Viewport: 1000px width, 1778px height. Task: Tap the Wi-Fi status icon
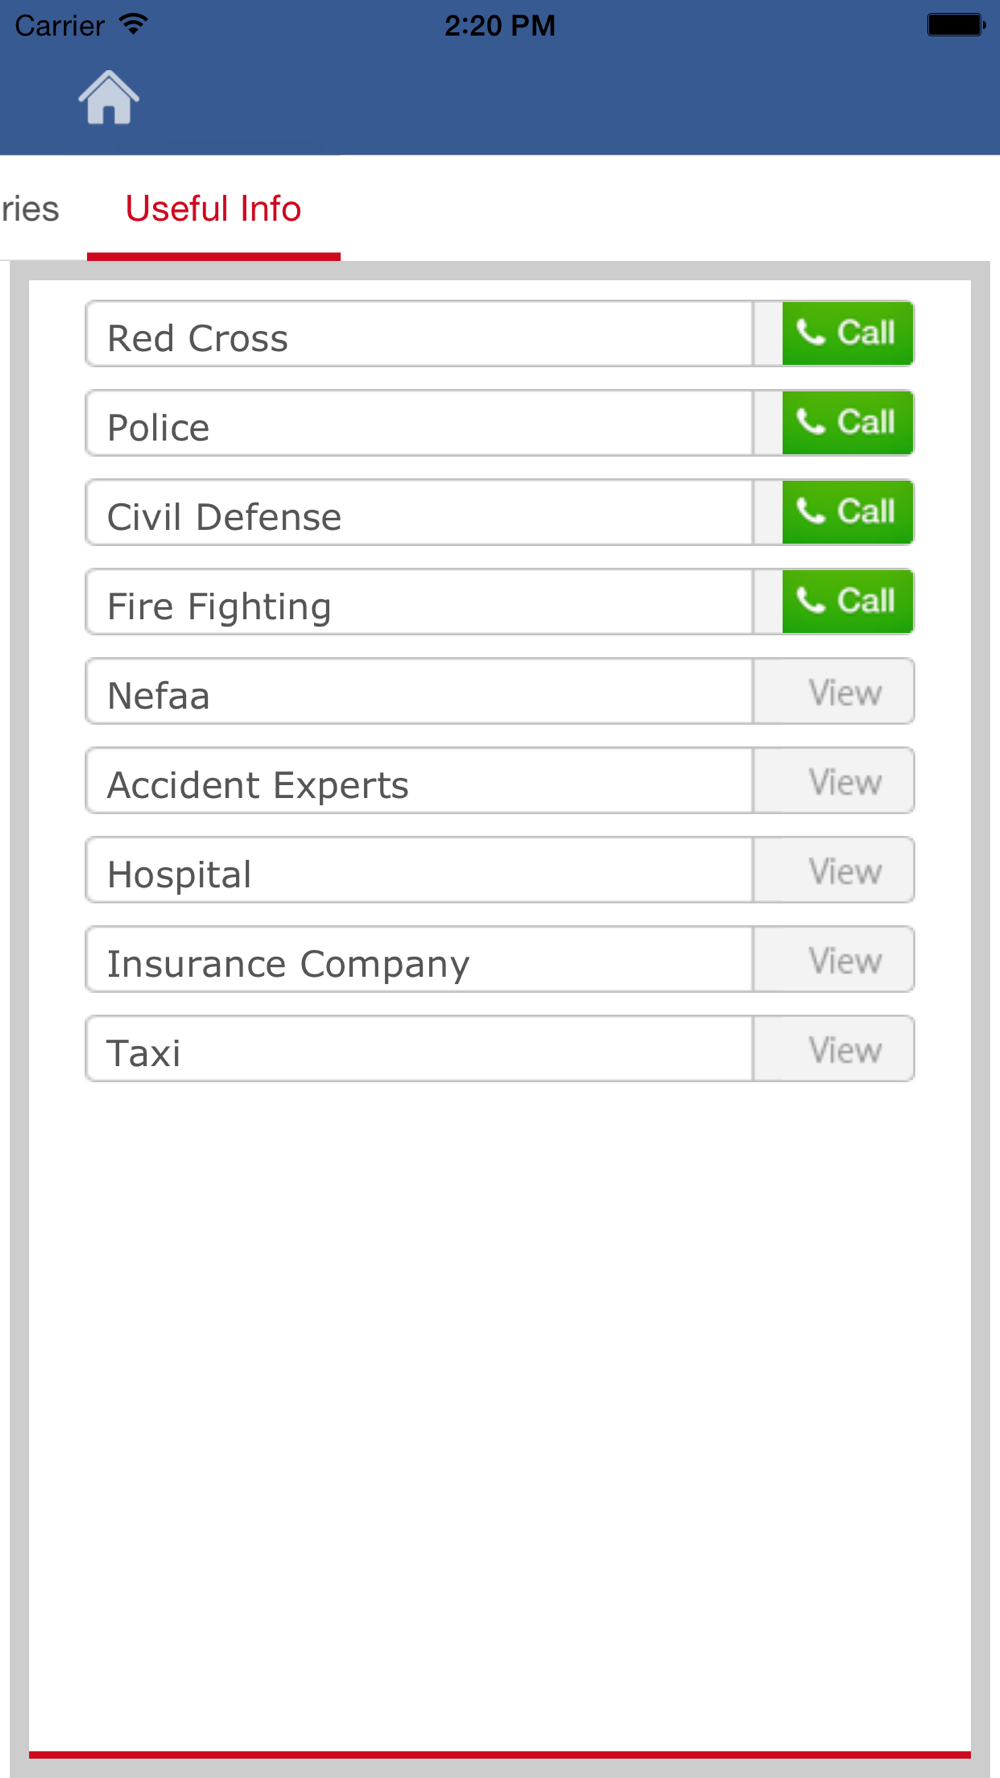[x=132, y=24]
